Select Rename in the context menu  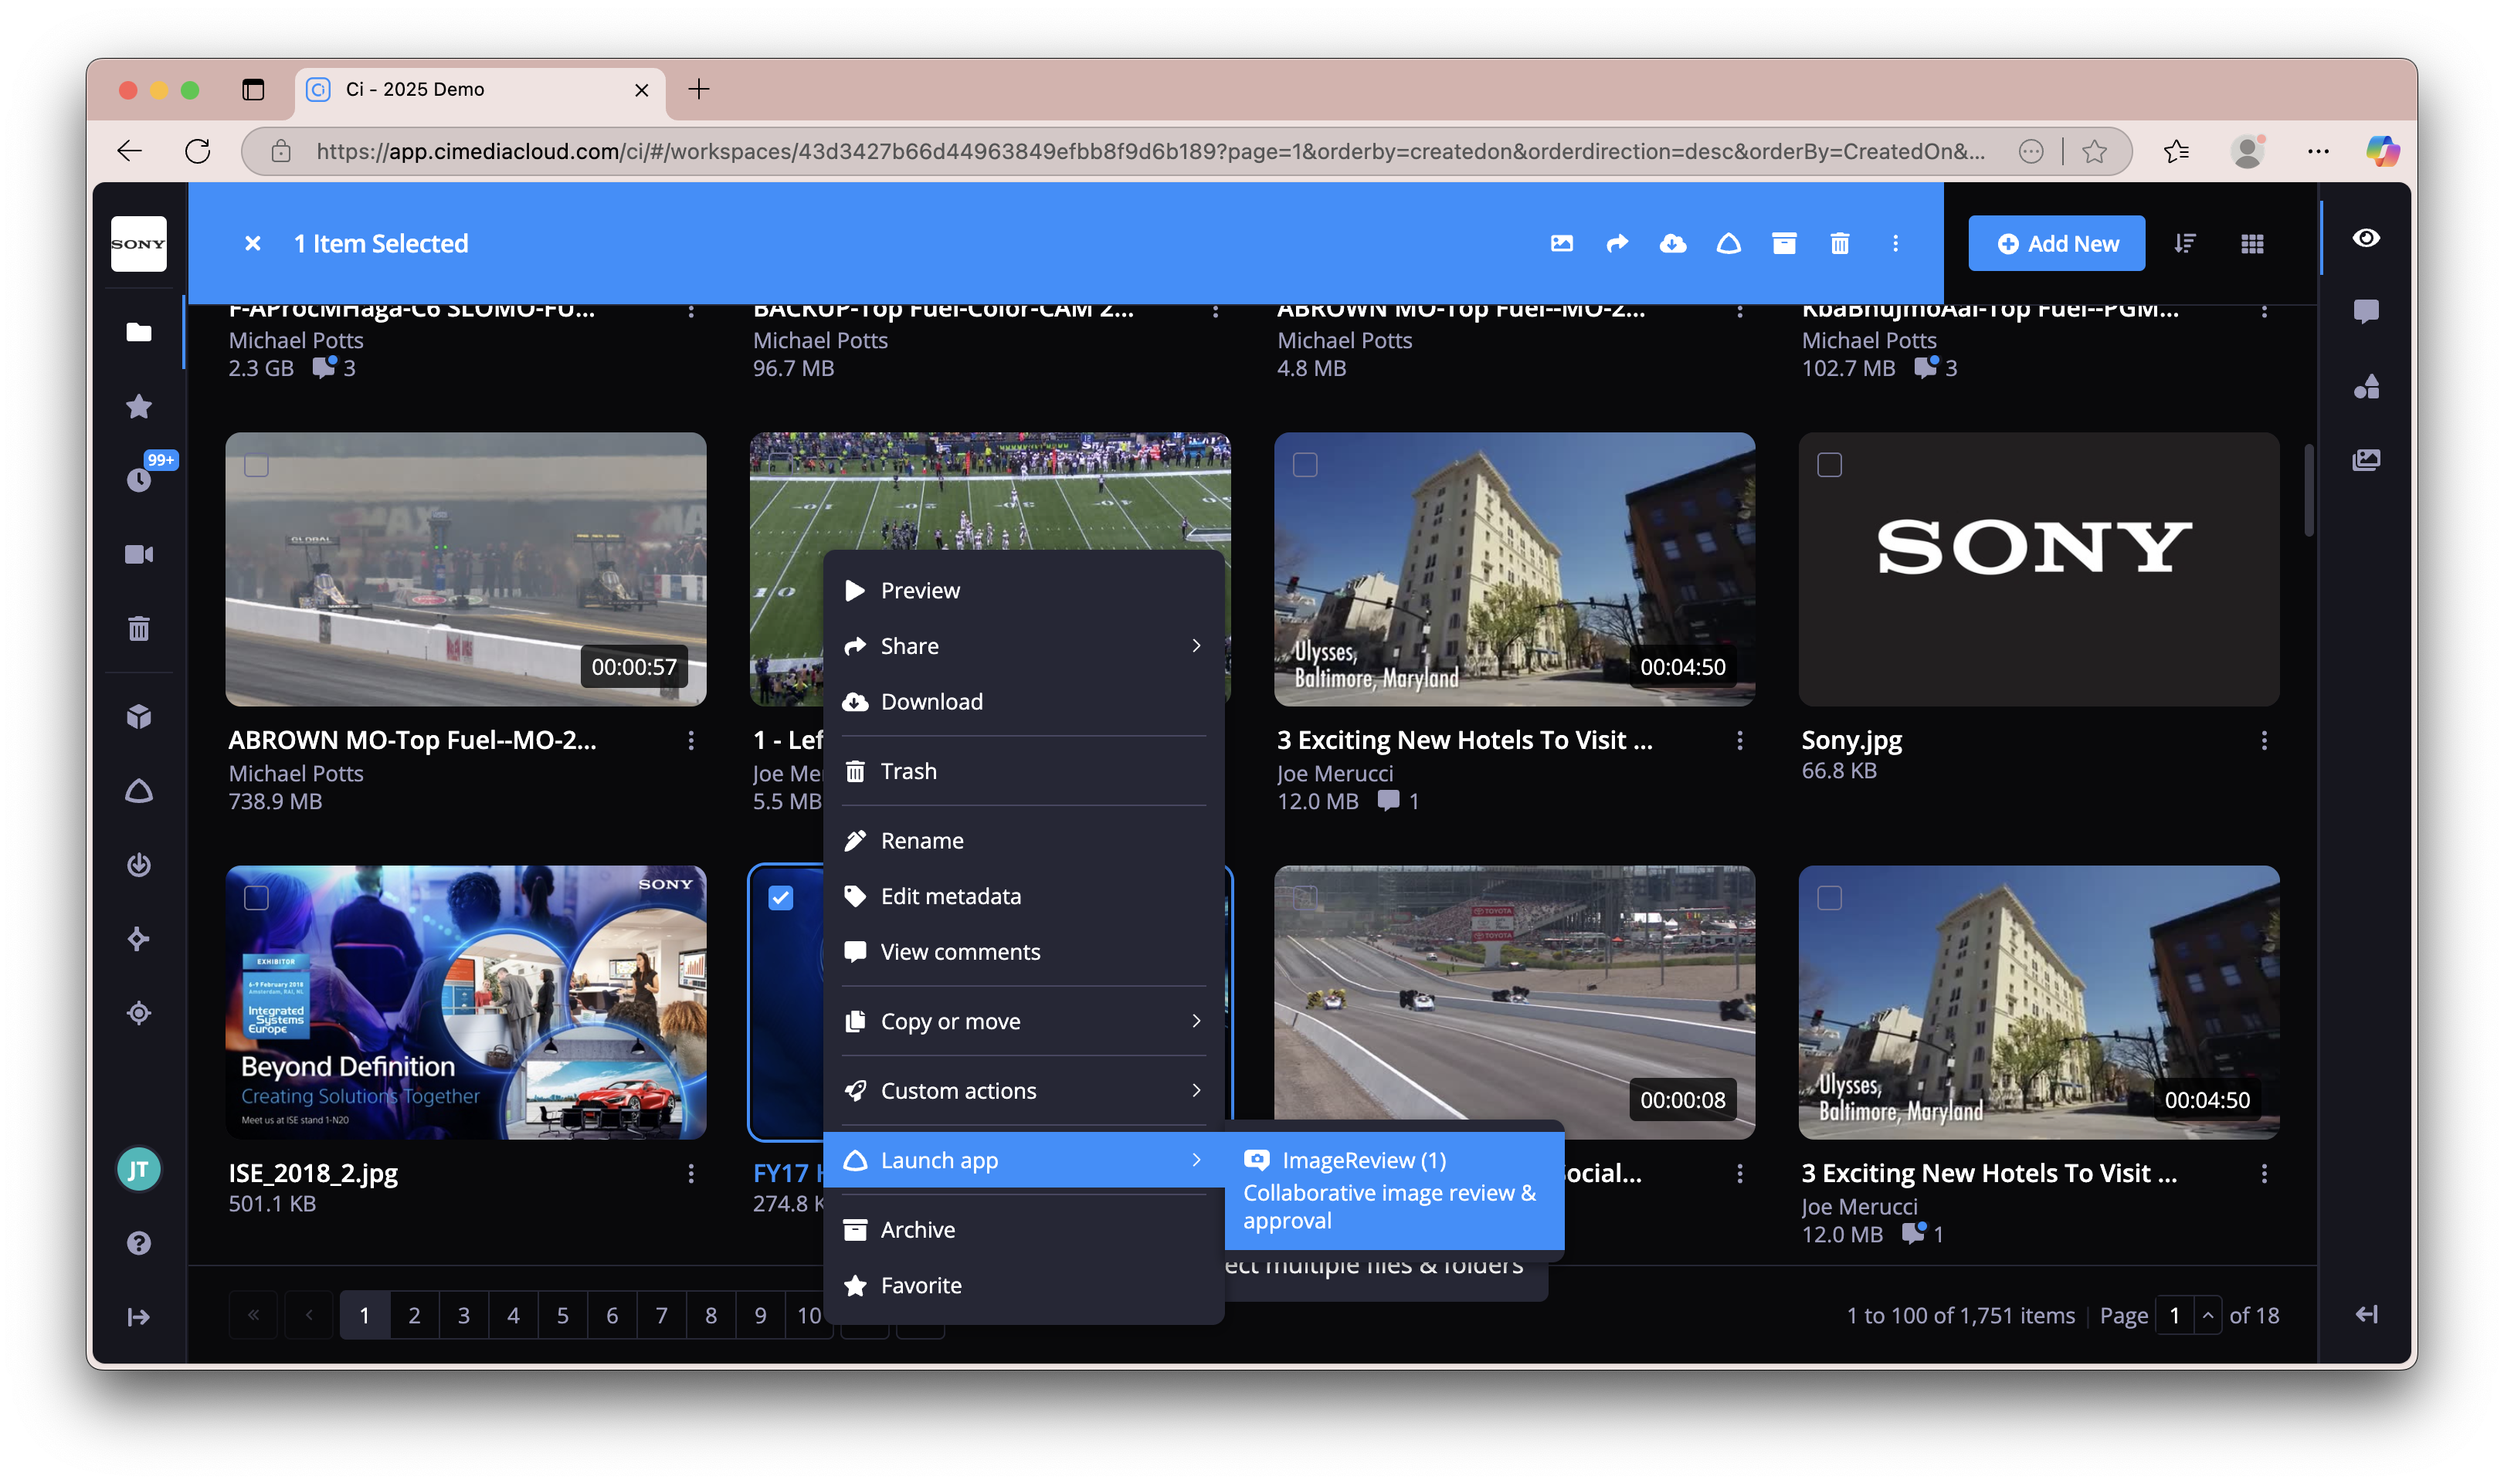click(x=1024, y=841)
